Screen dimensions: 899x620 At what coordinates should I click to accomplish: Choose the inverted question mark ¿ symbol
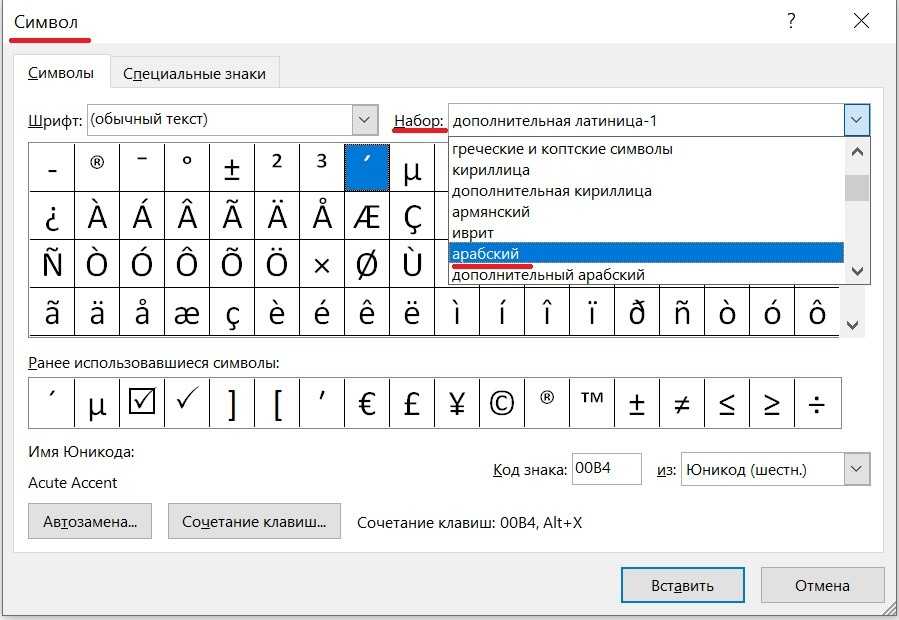pos(52,214)
